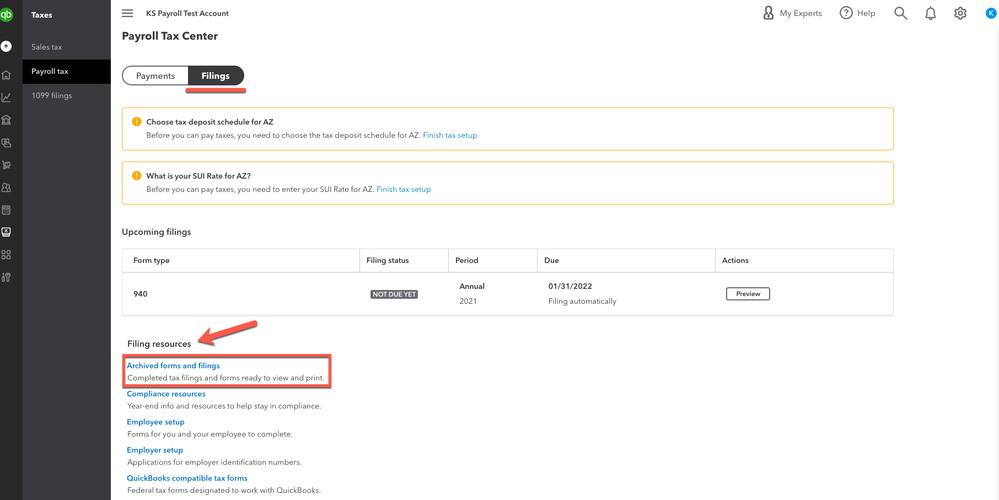Switch to the Filings tab
This screenshot has width=999, height=500.
point(216,76)
